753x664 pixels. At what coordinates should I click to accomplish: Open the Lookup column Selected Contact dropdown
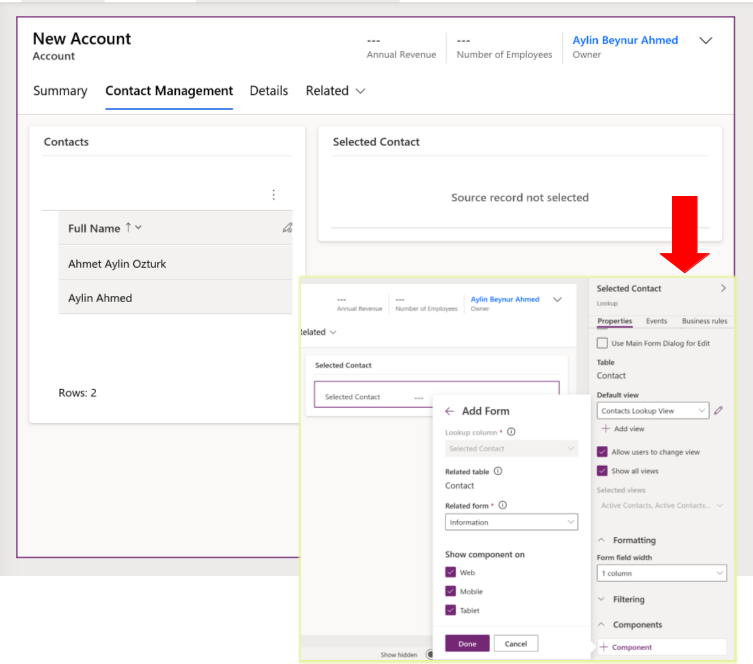pyautogui.click(x=511, y=448)
